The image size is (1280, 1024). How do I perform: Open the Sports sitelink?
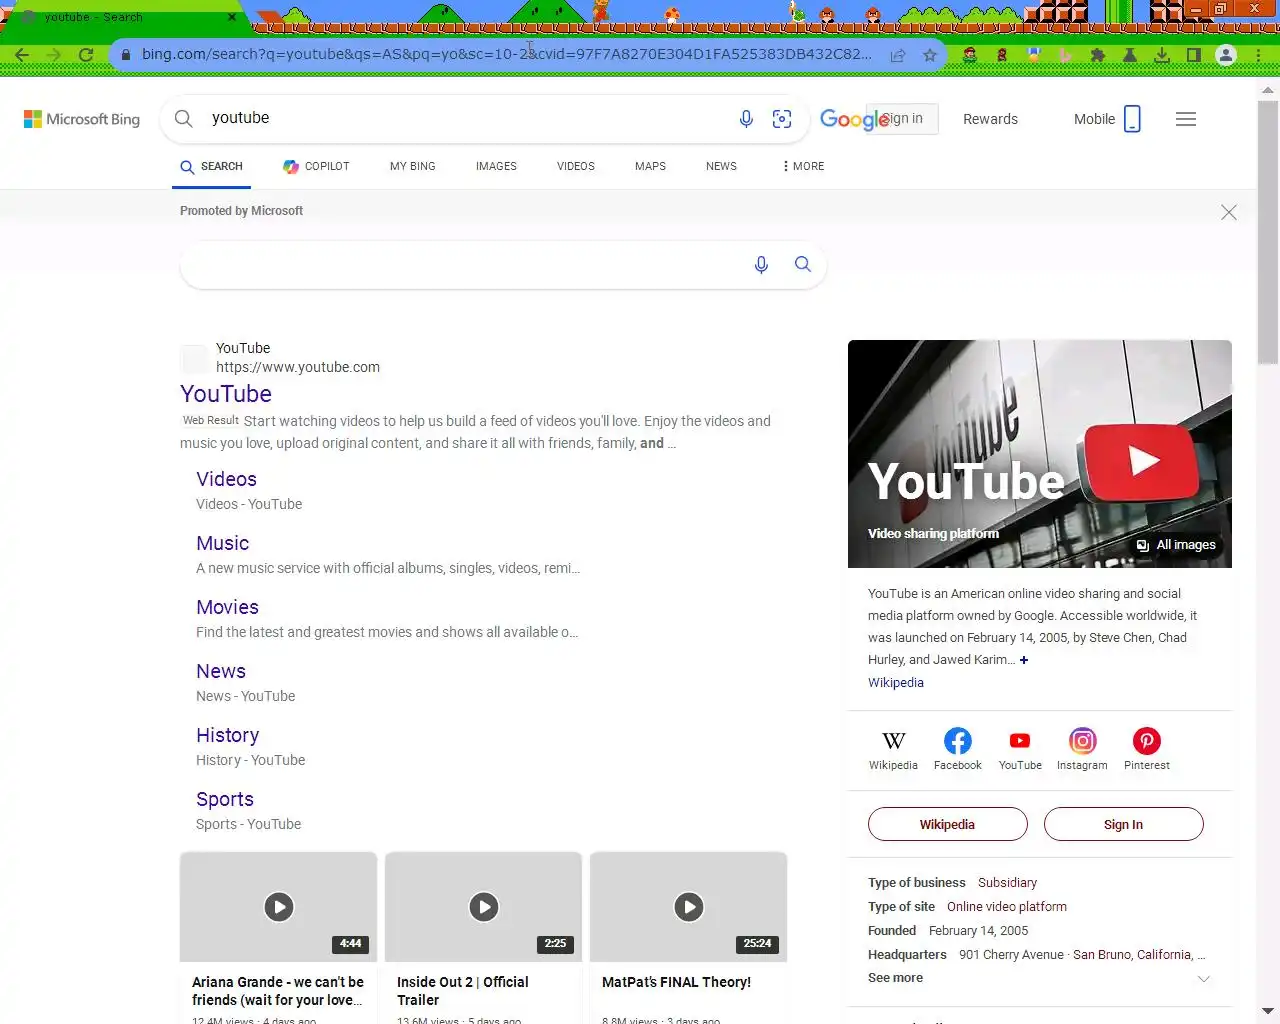coord(225,799)
